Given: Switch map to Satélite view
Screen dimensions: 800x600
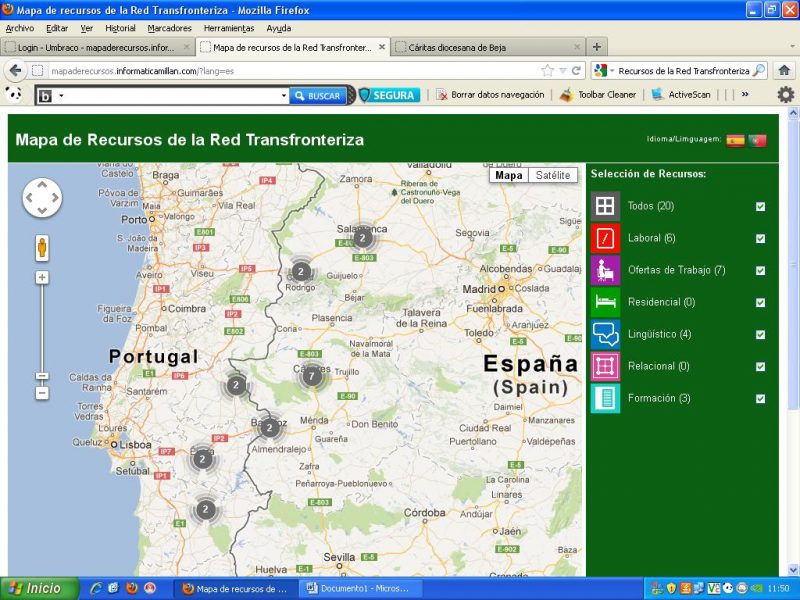Looking at the screenshot, I should 553,175.
